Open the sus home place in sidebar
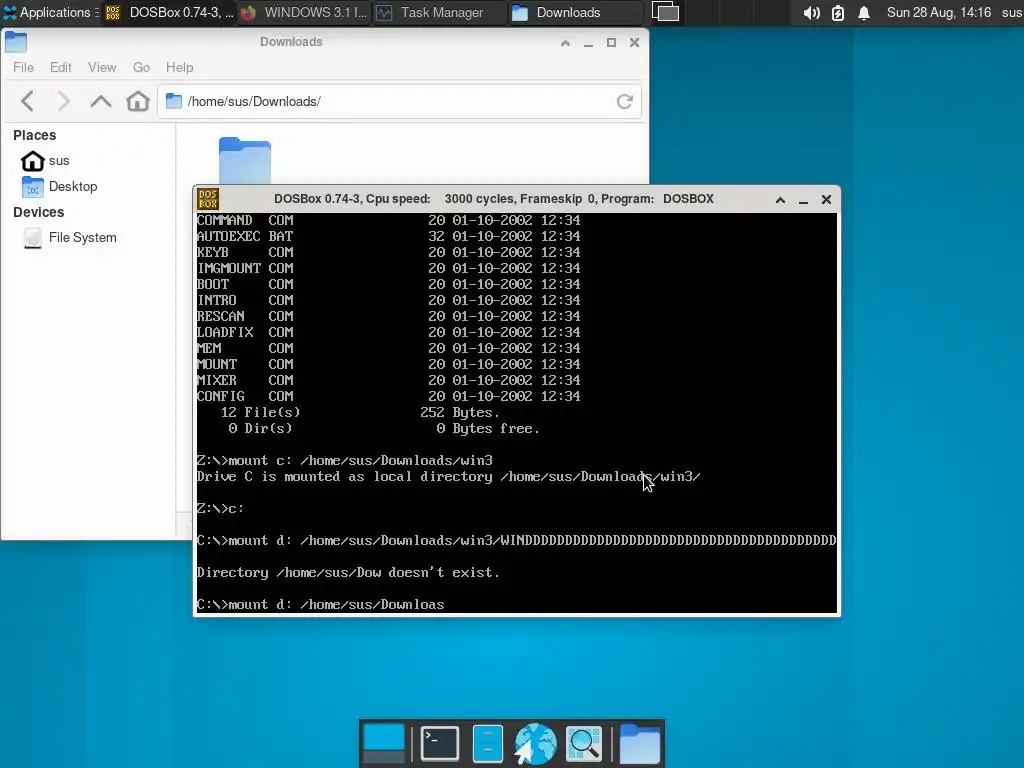 45,161
